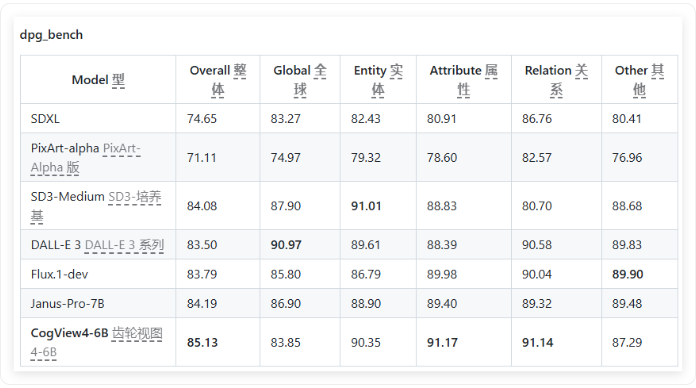Click CogView4-6B bold attribute score 91.17
The width and height of the screenshot is (696, 388).
pyautogui.click(x=443, y=343)
